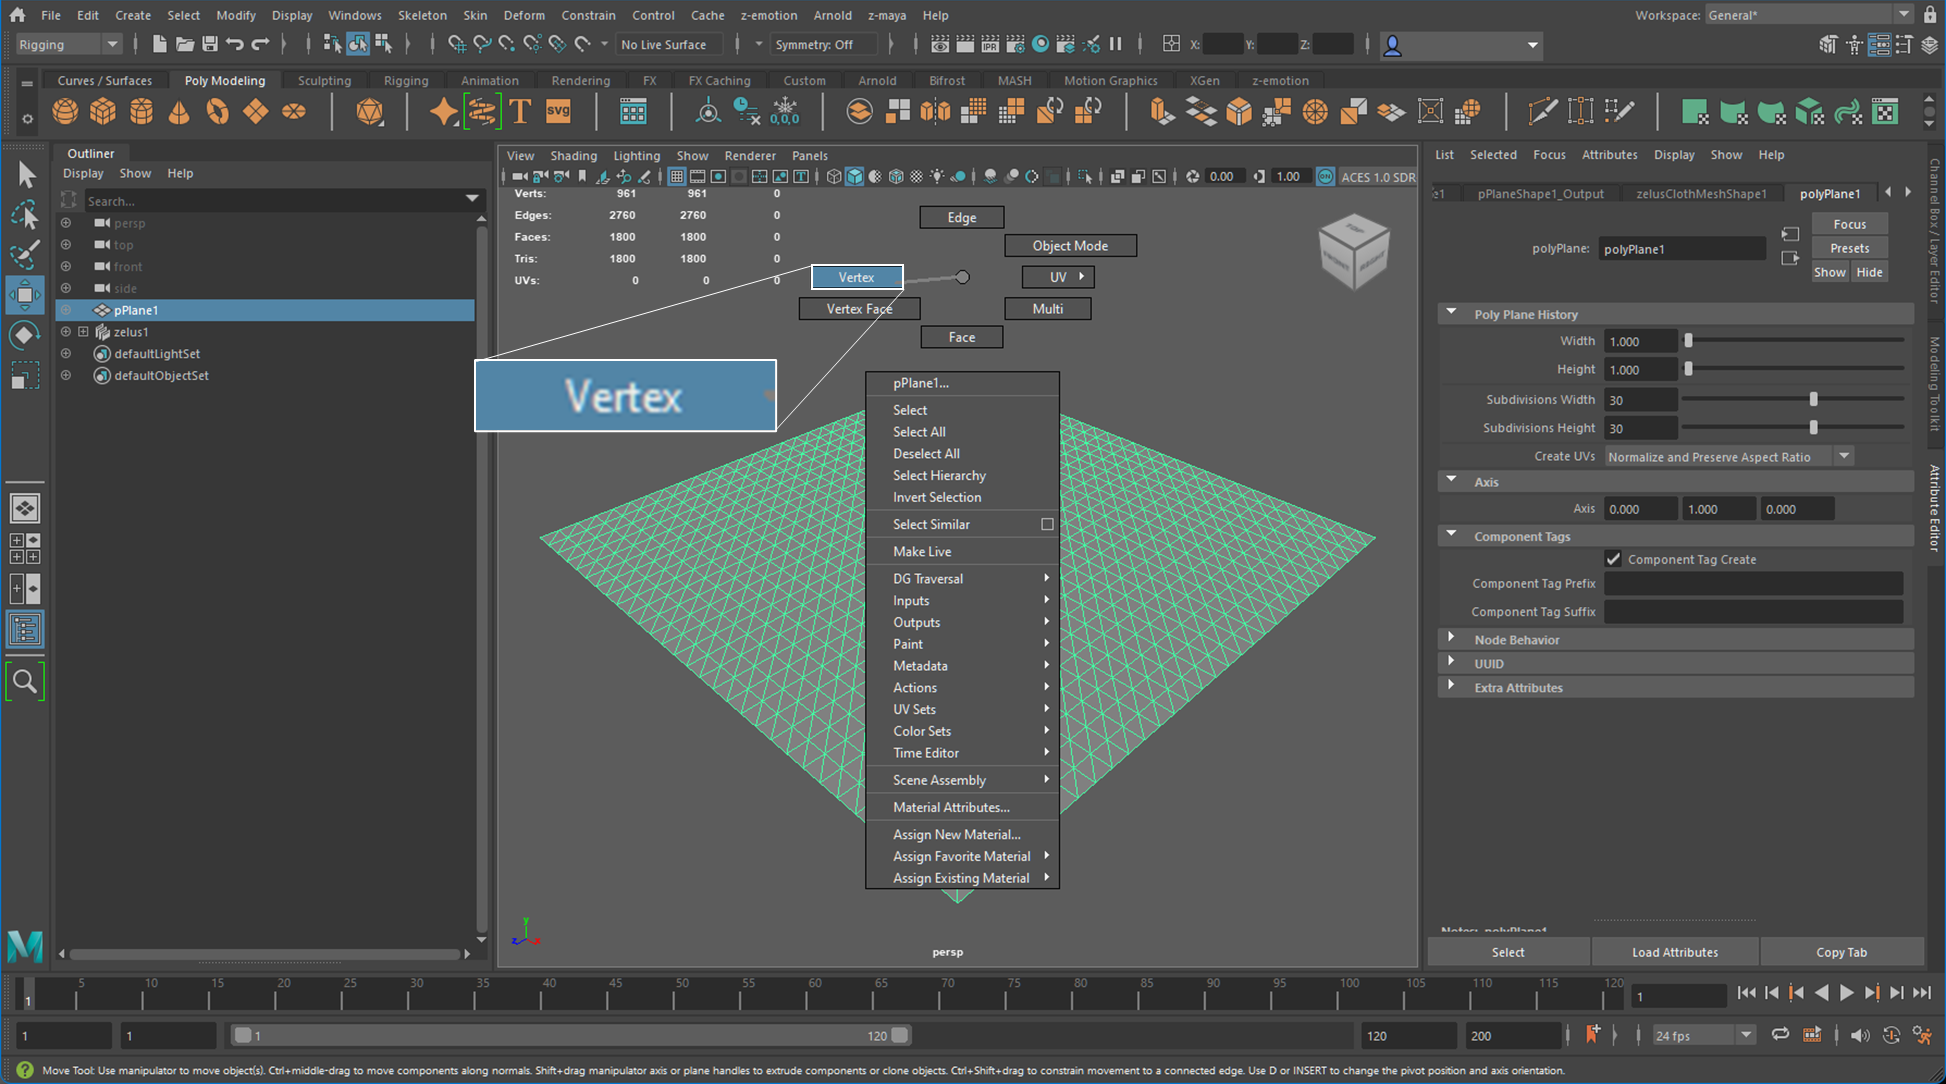The width and height of the screenshot is (1946, 1084).
Task: Toggle the Attribute Editor sidebar icon
Action: [1879, 45]
